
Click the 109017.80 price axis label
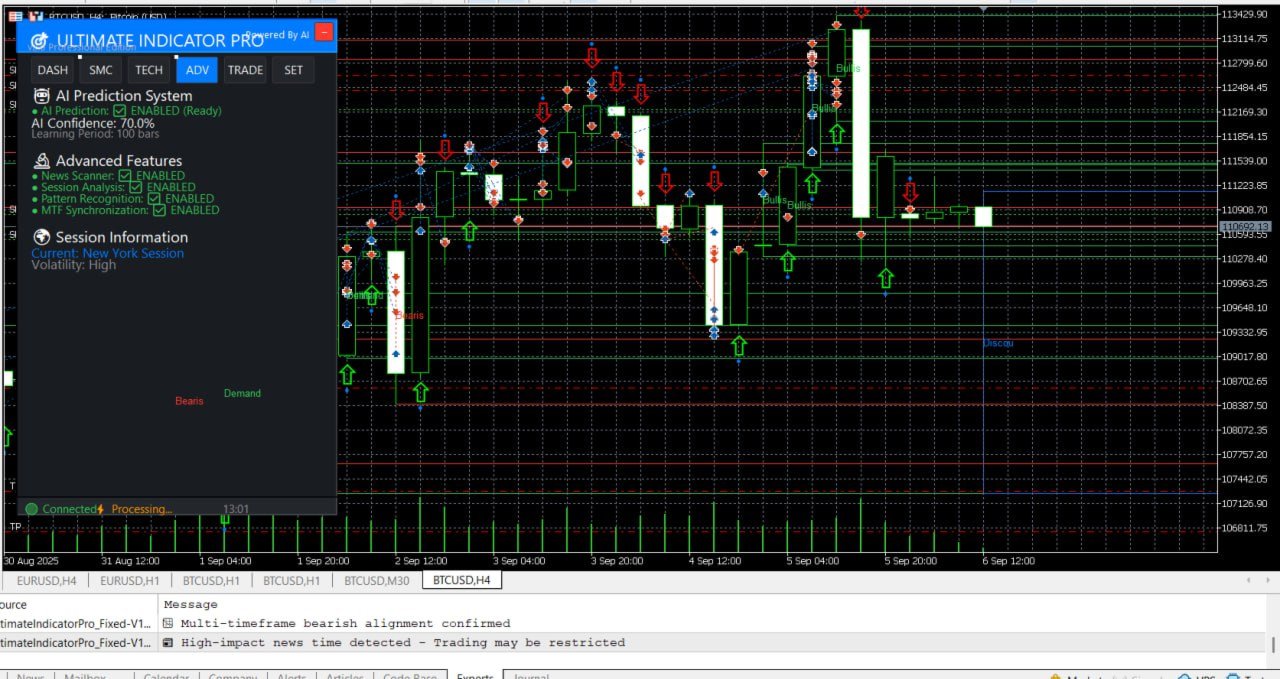point(1244,356)
